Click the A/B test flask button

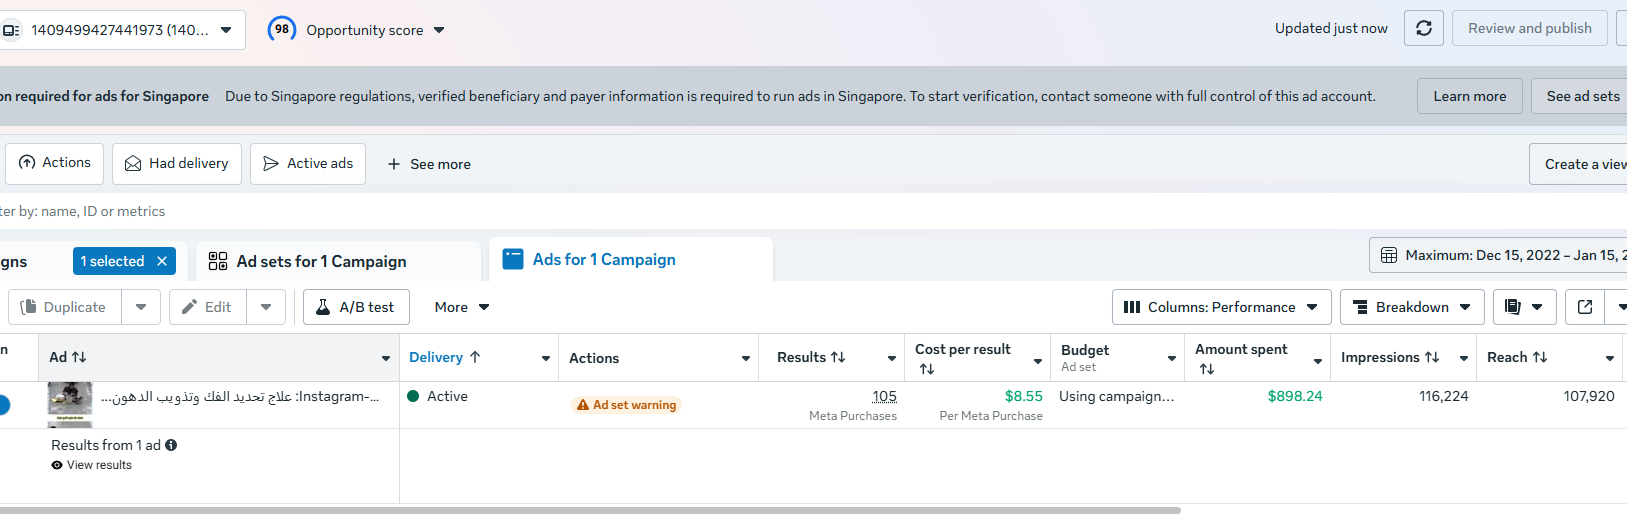pos(356,307)
